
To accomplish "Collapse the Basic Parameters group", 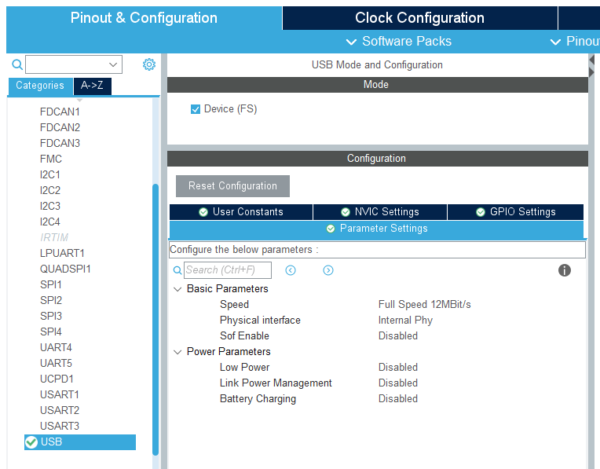I will click(x=177, y=289).
